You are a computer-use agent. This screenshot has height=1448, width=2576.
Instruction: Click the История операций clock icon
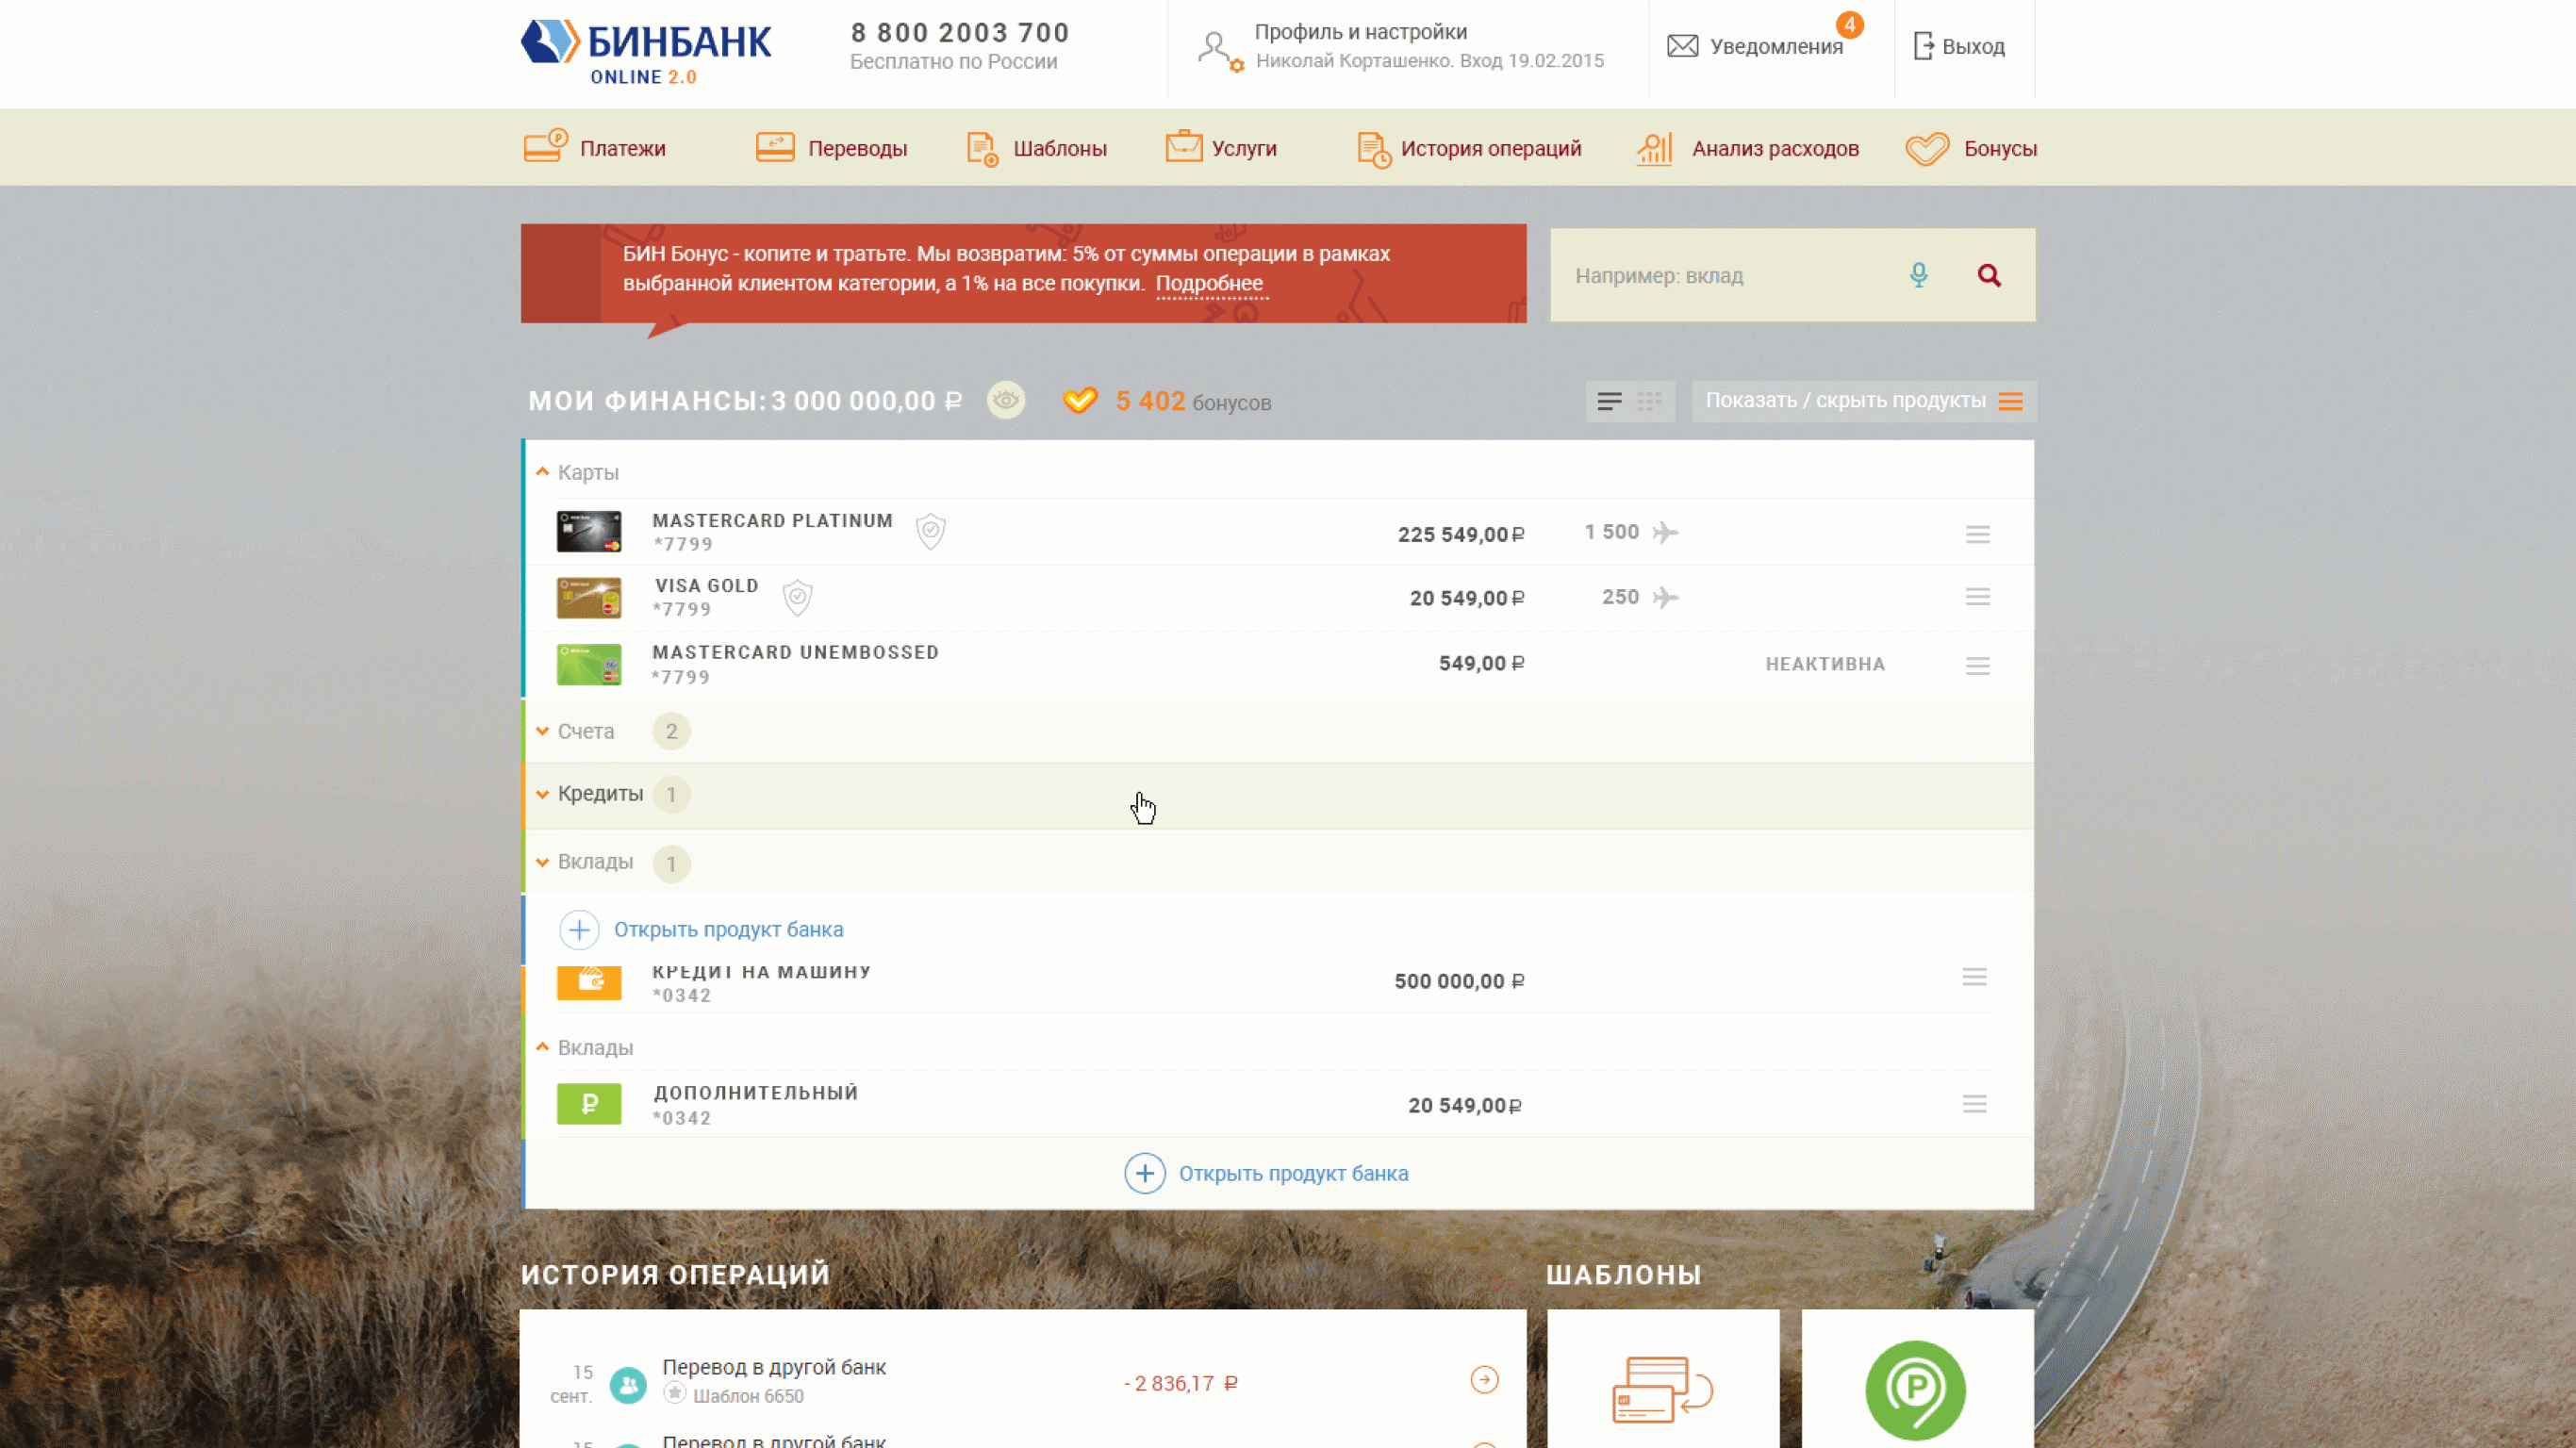point(1374,150)
